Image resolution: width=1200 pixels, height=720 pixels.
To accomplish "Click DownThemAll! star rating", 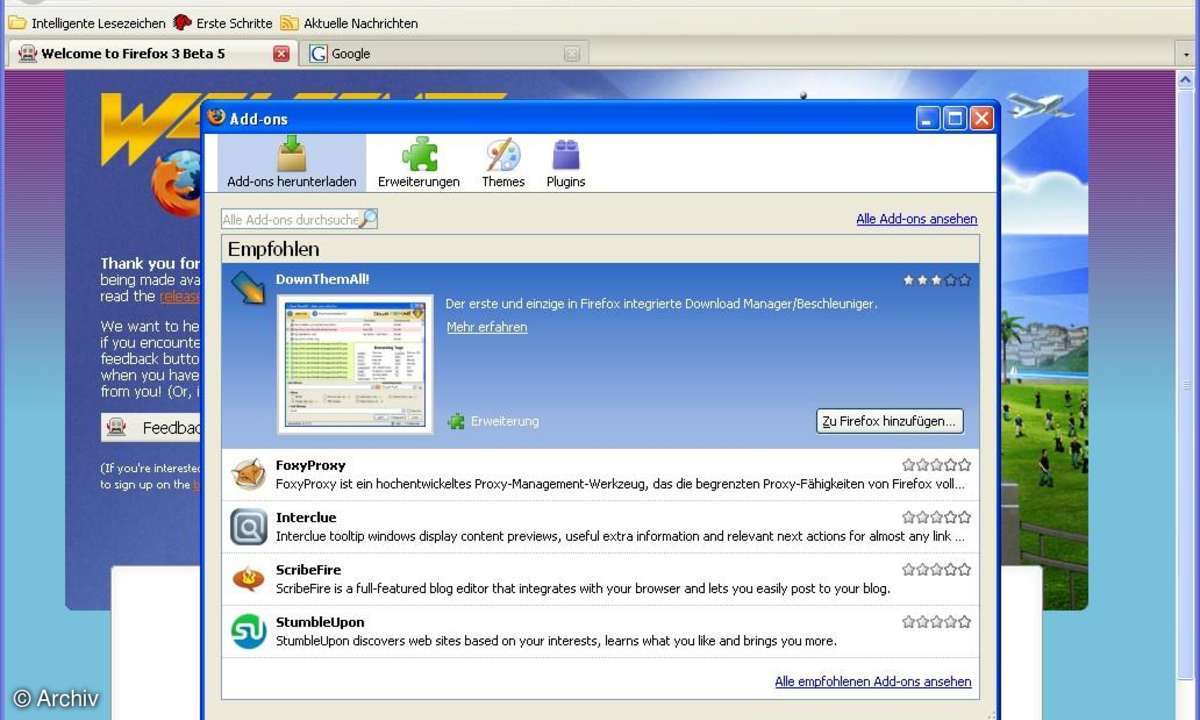I will click(937, 280).
